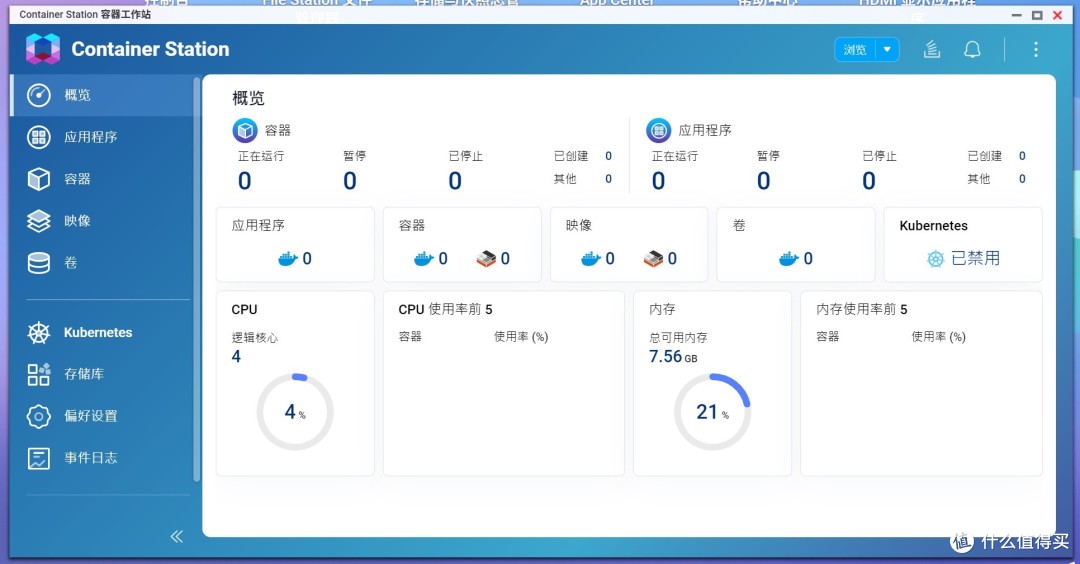
Task: Go to 容器 containers in sidebar
Action: pyautogui.click(x=101, y=179)
